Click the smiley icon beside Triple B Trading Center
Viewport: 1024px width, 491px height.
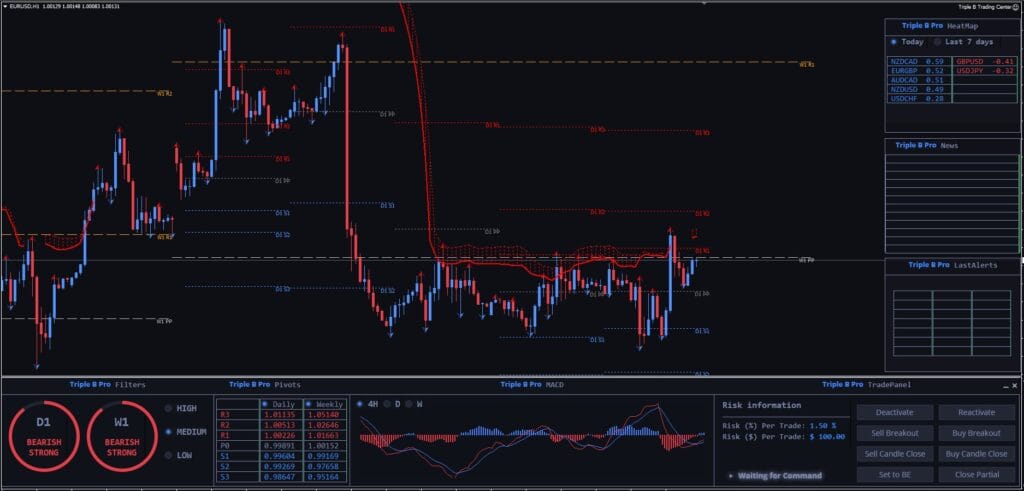tap(1016, 7)
